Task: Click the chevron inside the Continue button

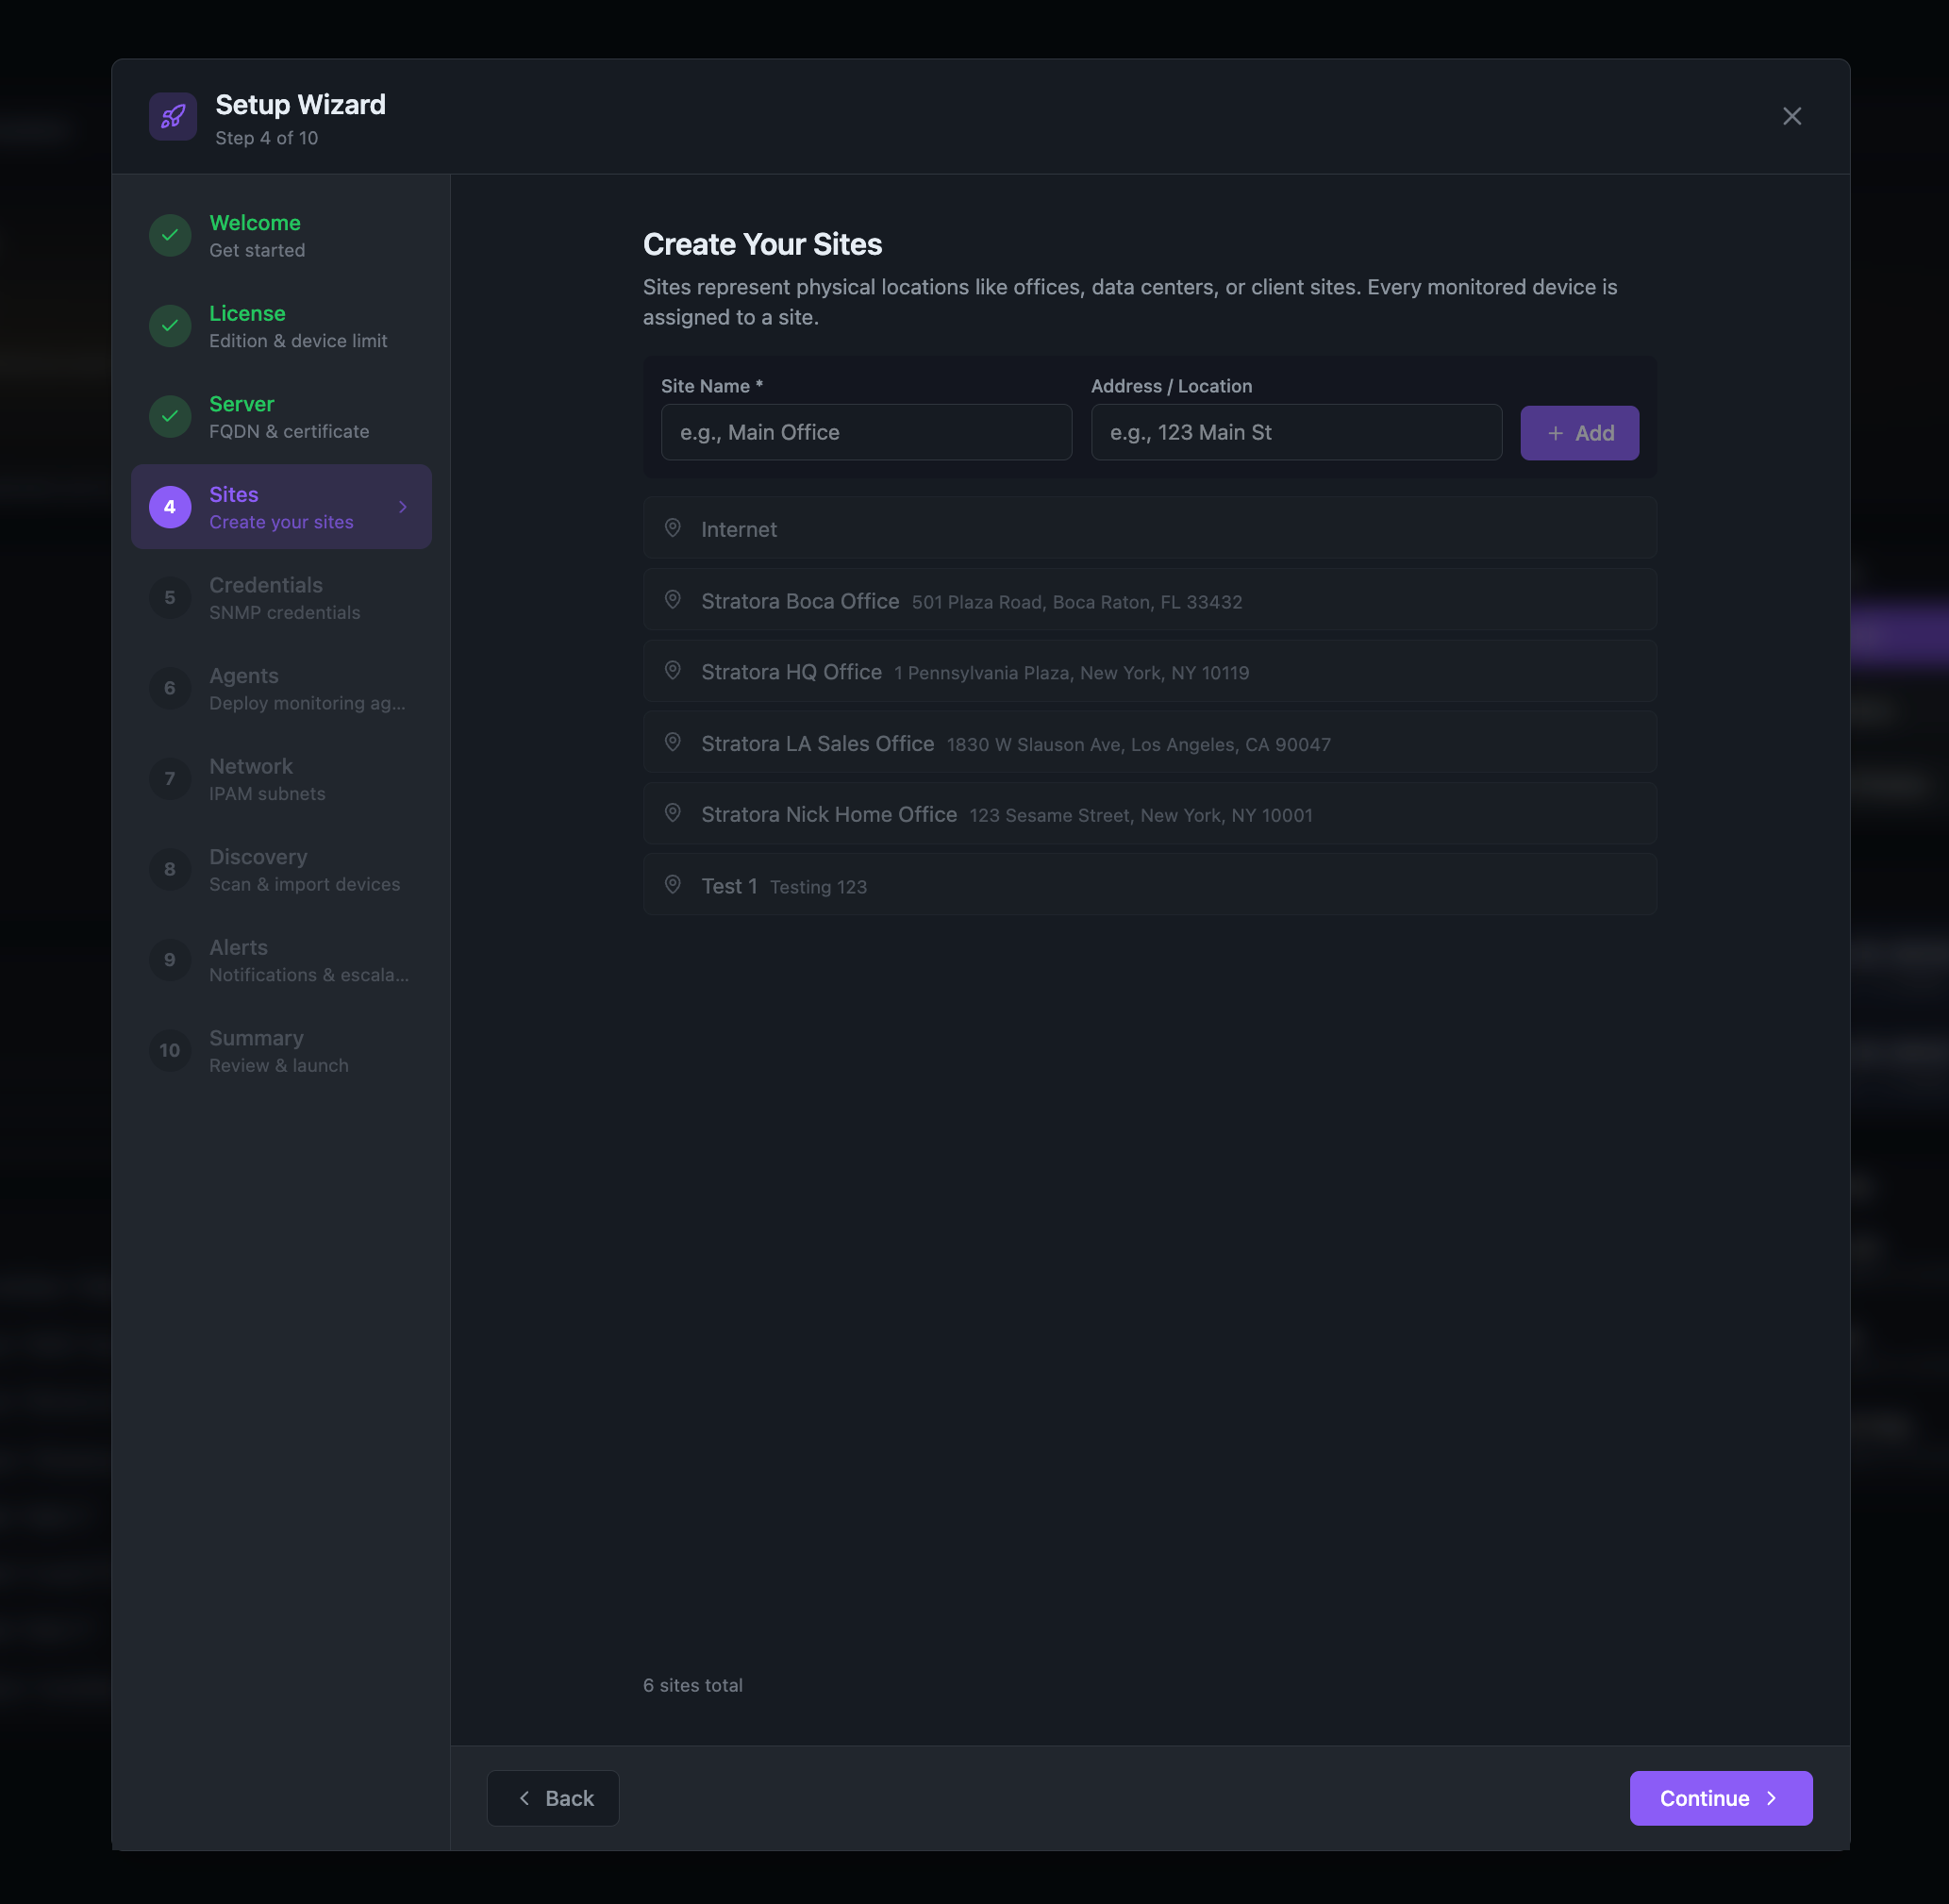Action: coord(1772,1798)
